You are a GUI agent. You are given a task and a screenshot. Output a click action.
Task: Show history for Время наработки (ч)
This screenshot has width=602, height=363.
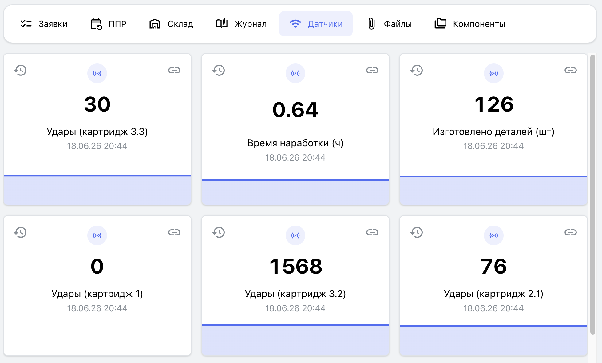pos(218,70)
